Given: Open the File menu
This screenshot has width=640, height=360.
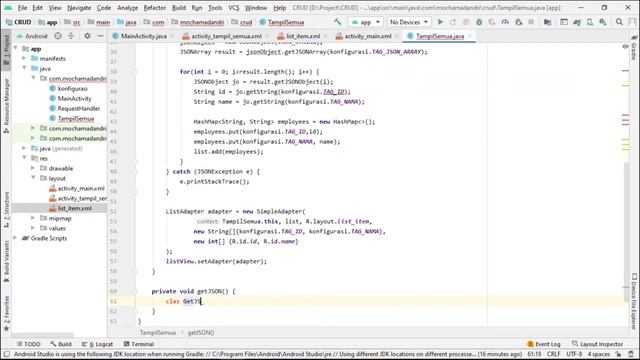Looking at the screenshot, I should [22, 8].
